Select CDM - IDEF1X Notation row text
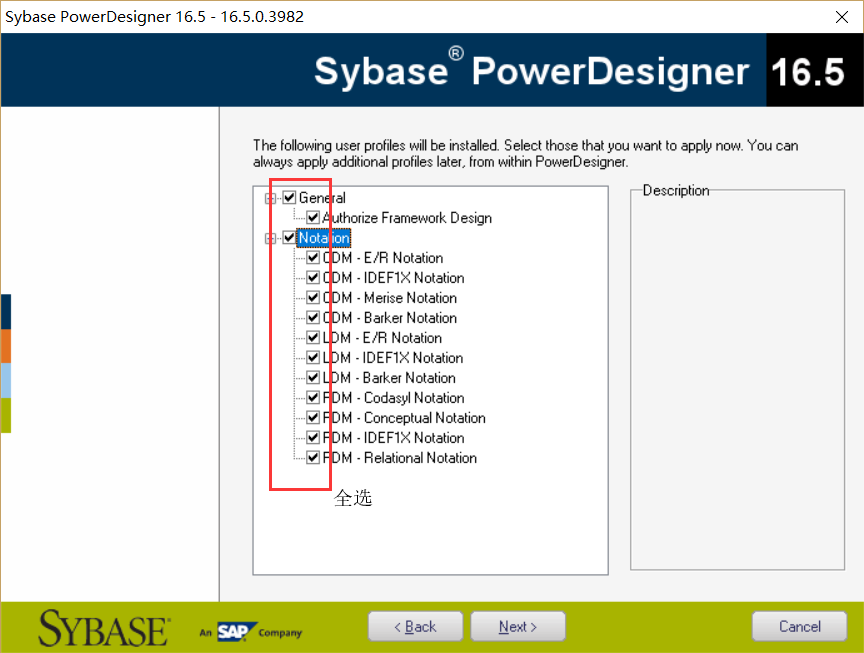 coord(393,278)
